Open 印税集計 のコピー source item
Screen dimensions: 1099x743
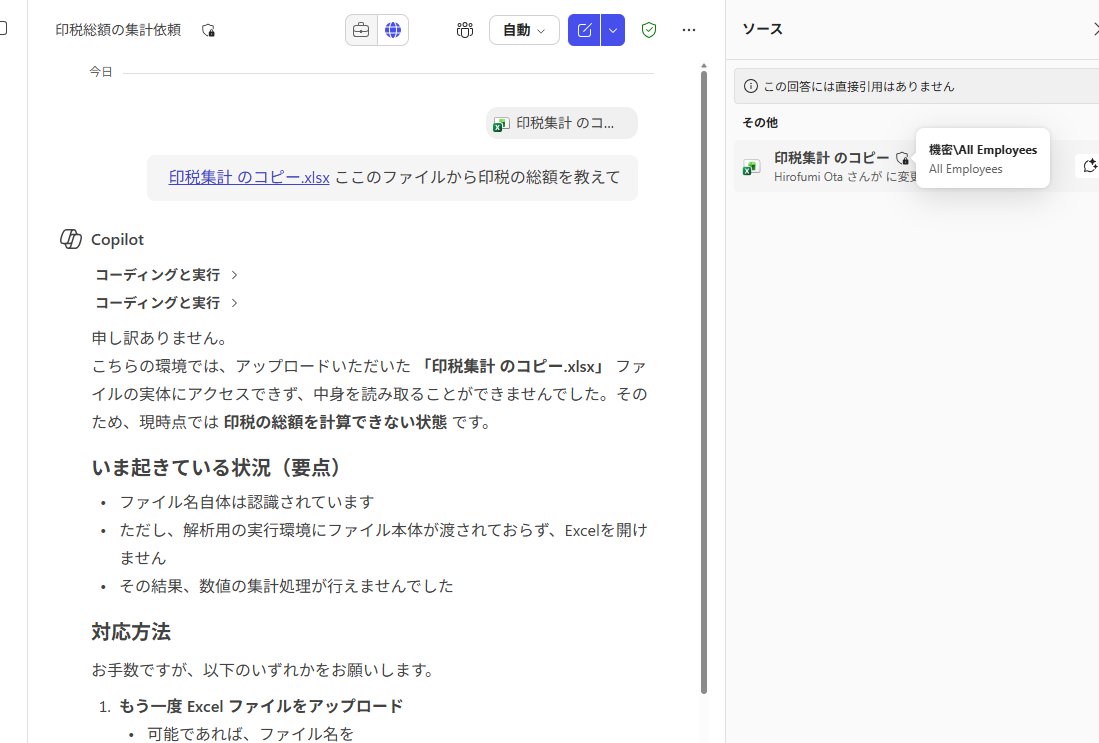click(917, 166)
